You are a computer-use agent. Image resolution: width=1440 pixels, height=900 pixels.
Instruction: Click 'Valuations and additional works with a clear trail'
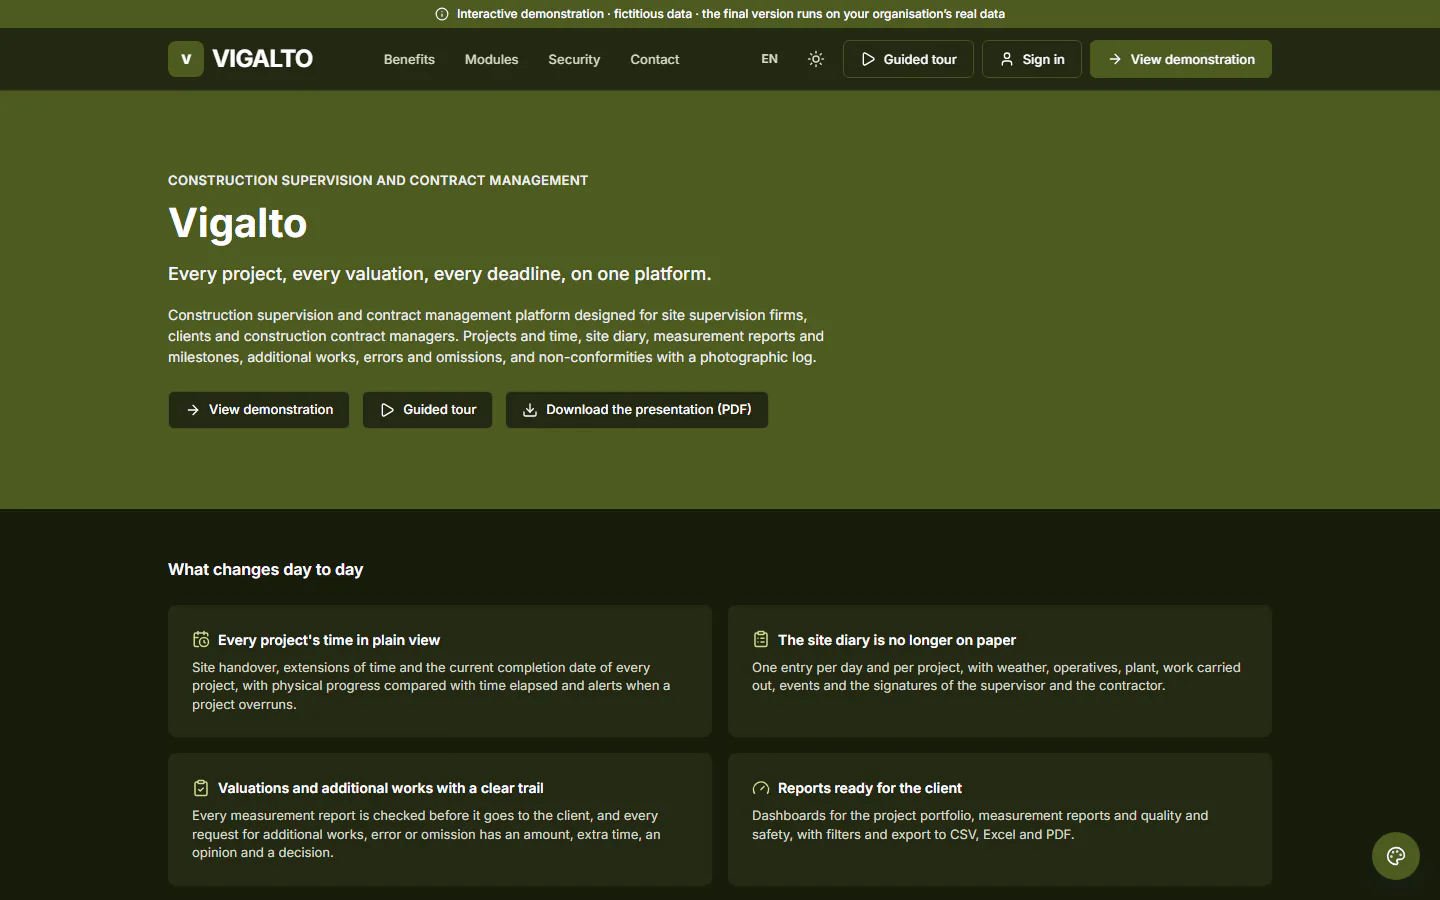(x=381, y=788)
